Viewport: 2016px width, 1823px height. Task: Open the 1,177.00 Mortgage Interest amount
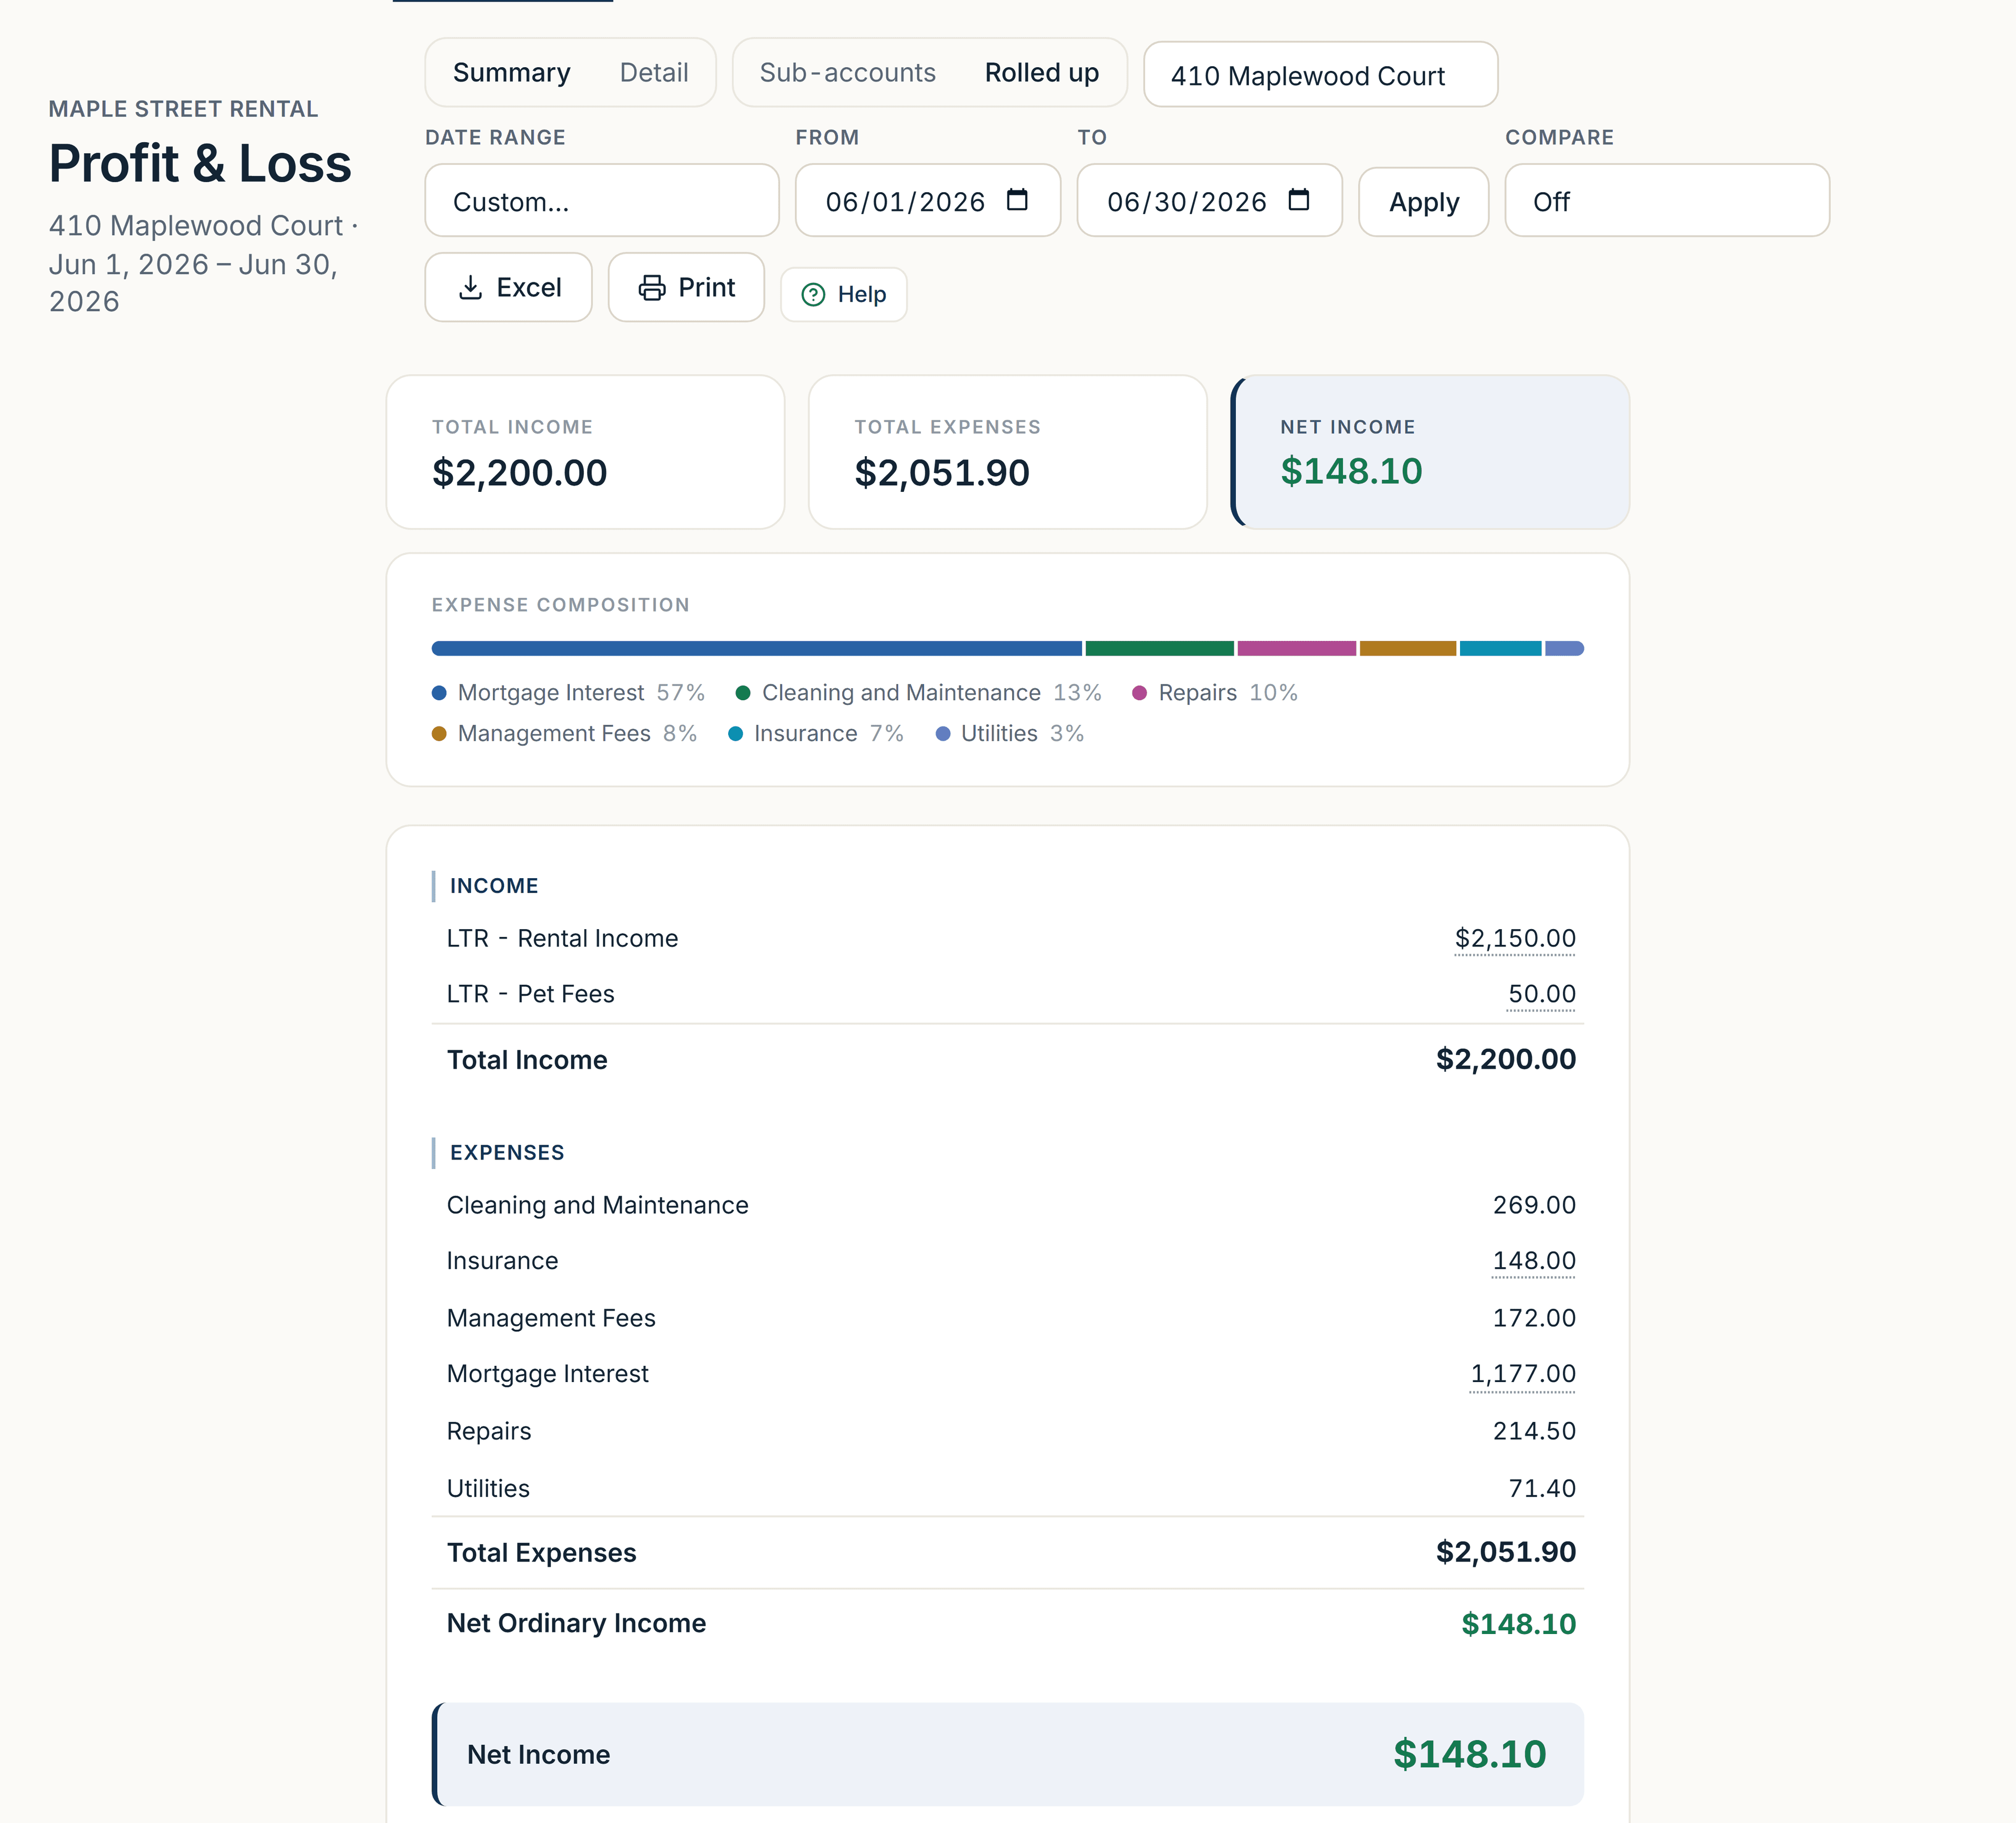pyautogui.click(x=1523, y=1374)
